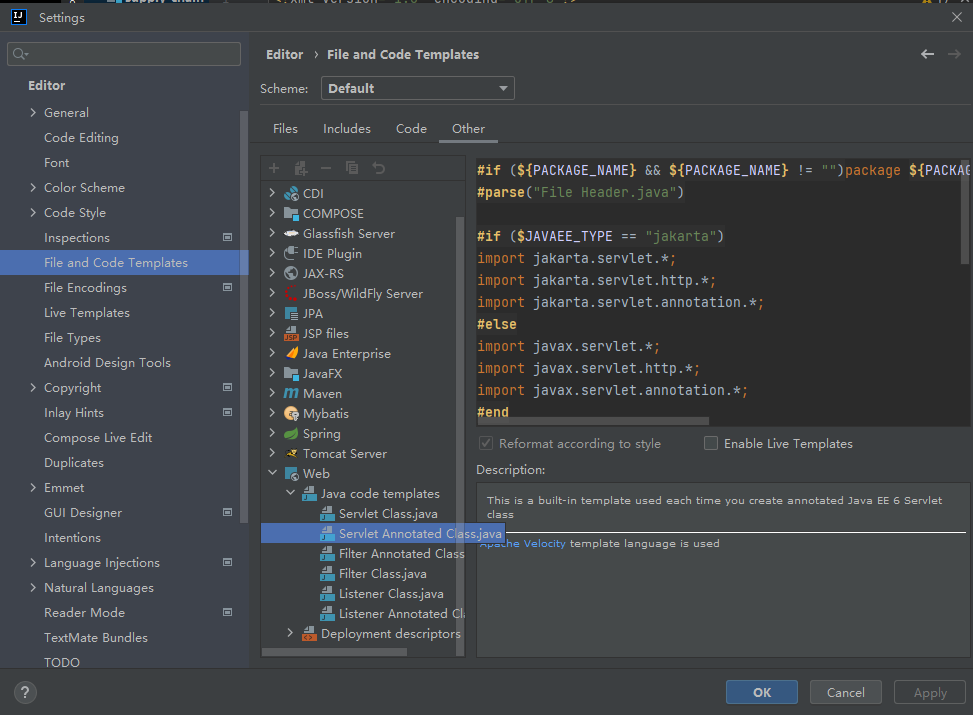973x715 pixels.
Task: Click the back navigation arrow
Action: click(927, 54)
